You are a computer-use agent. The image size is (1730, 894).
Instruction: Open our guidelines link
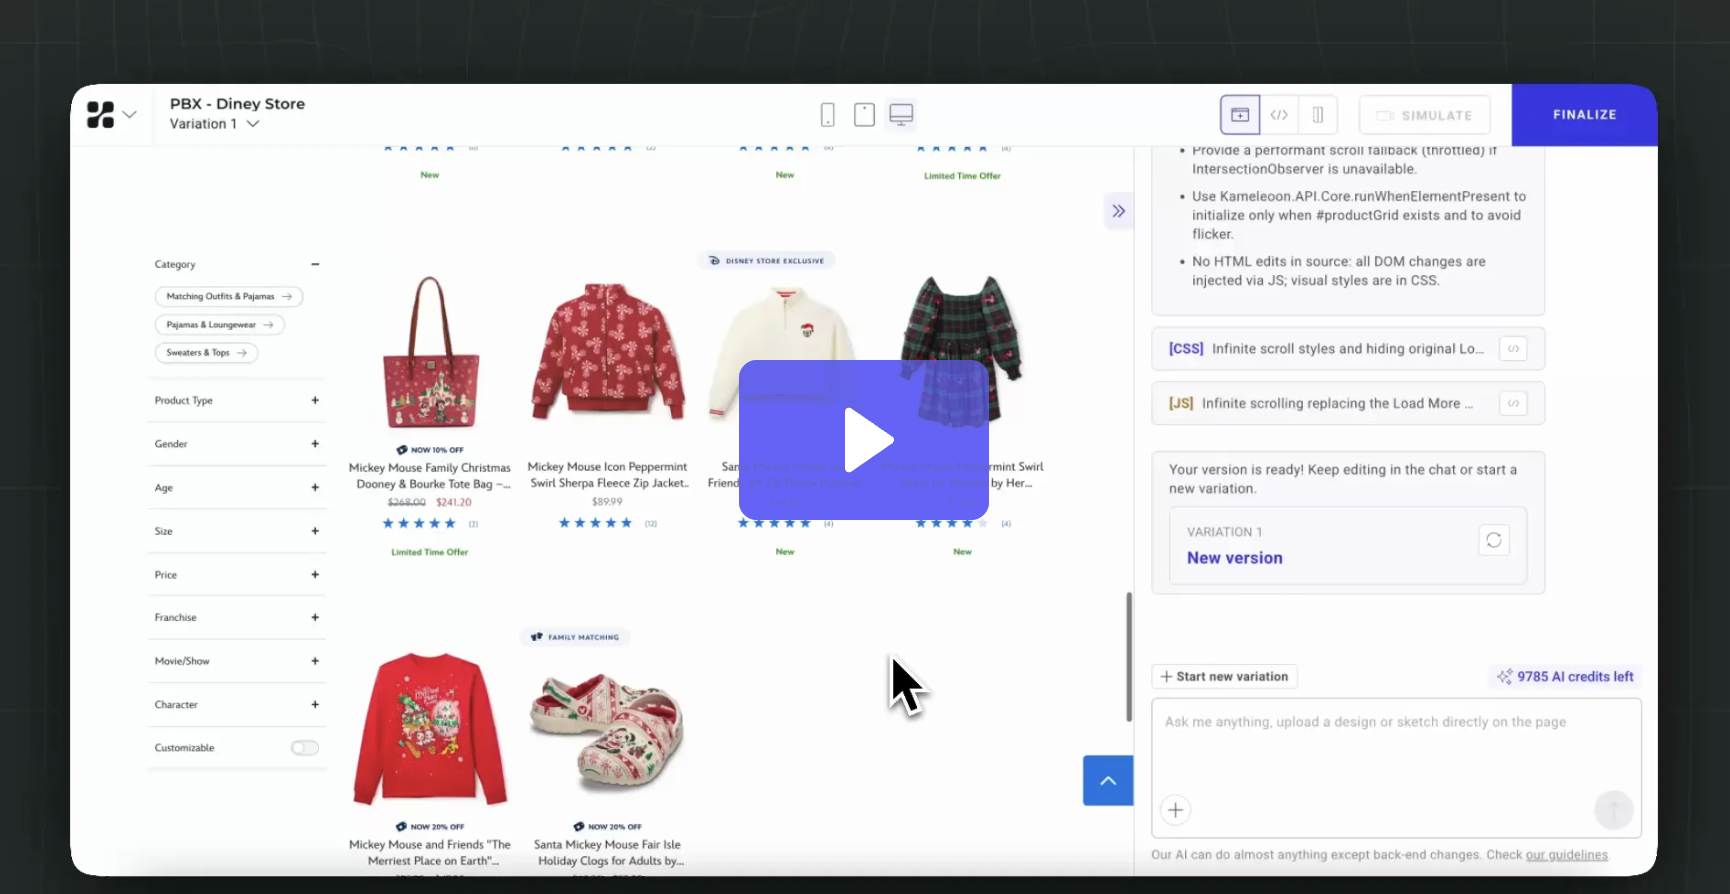click(x=1566, y=855)
